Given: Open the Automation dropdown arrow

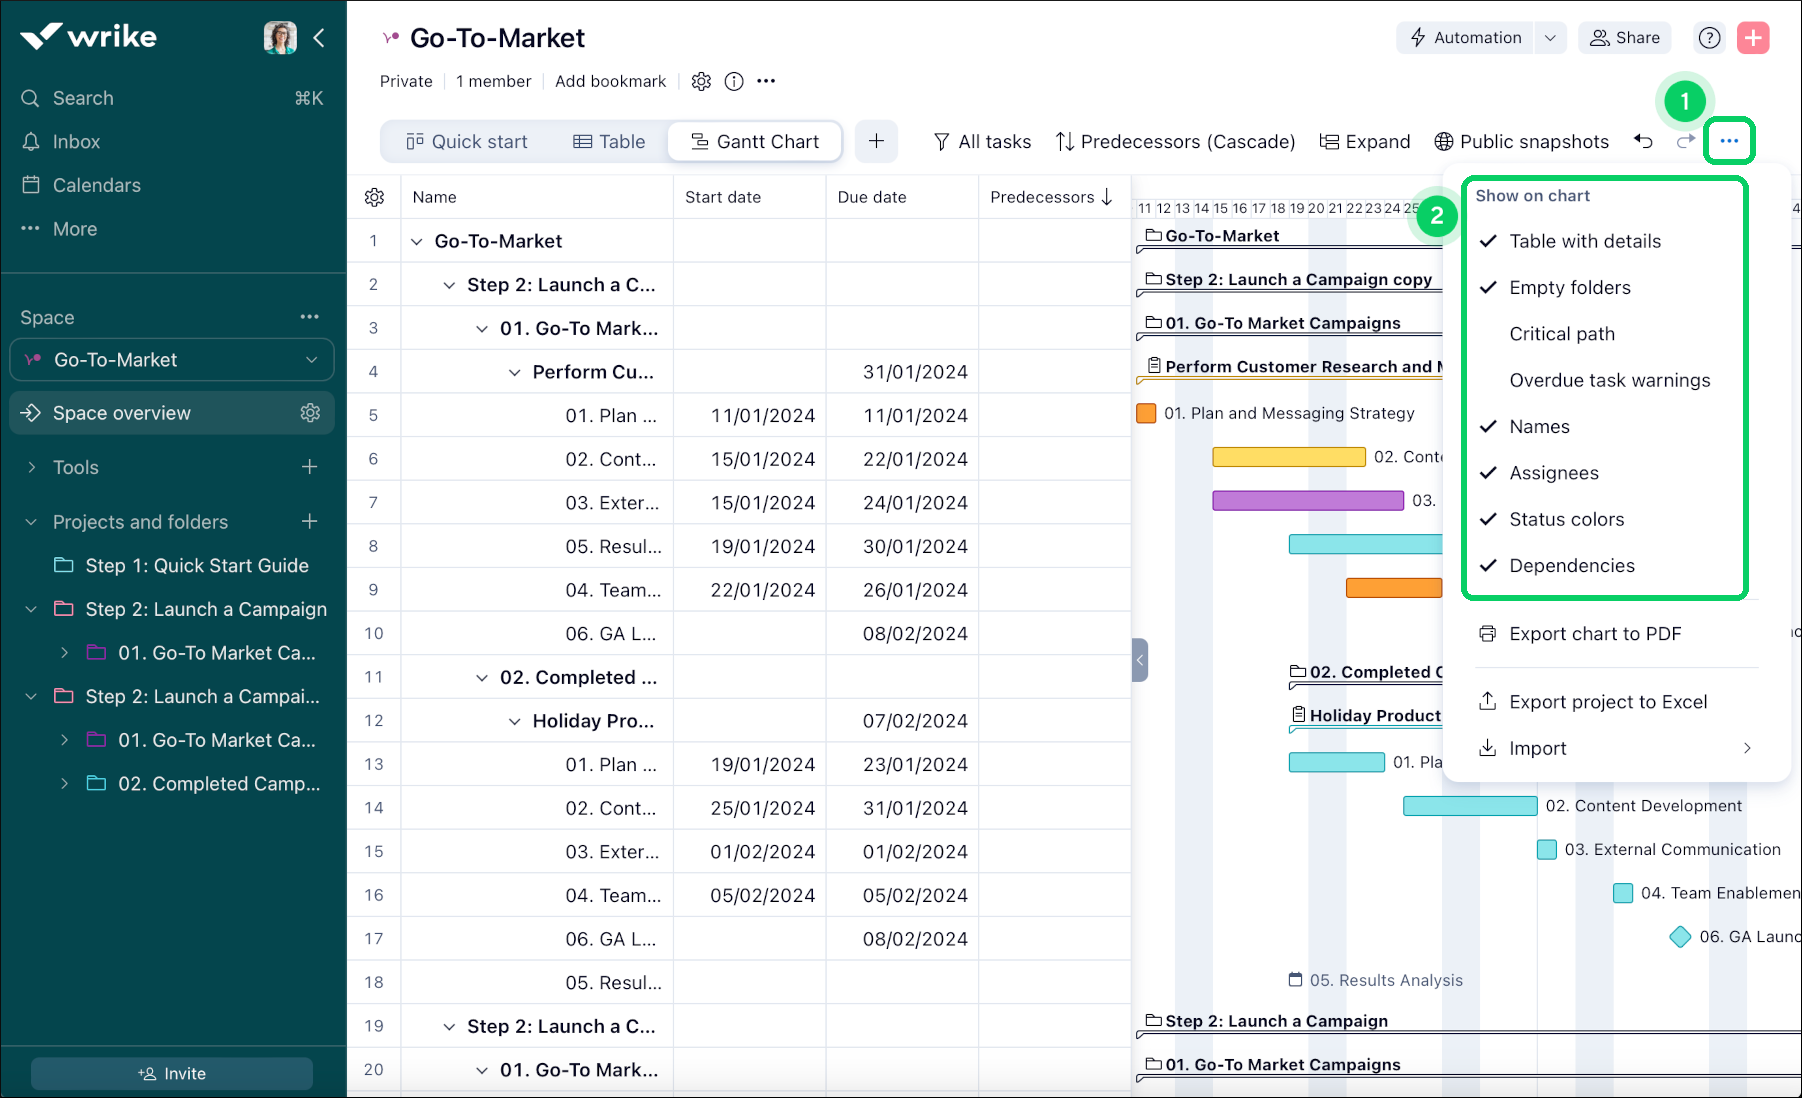Looking at the screenshot, I should [1551, 37].
